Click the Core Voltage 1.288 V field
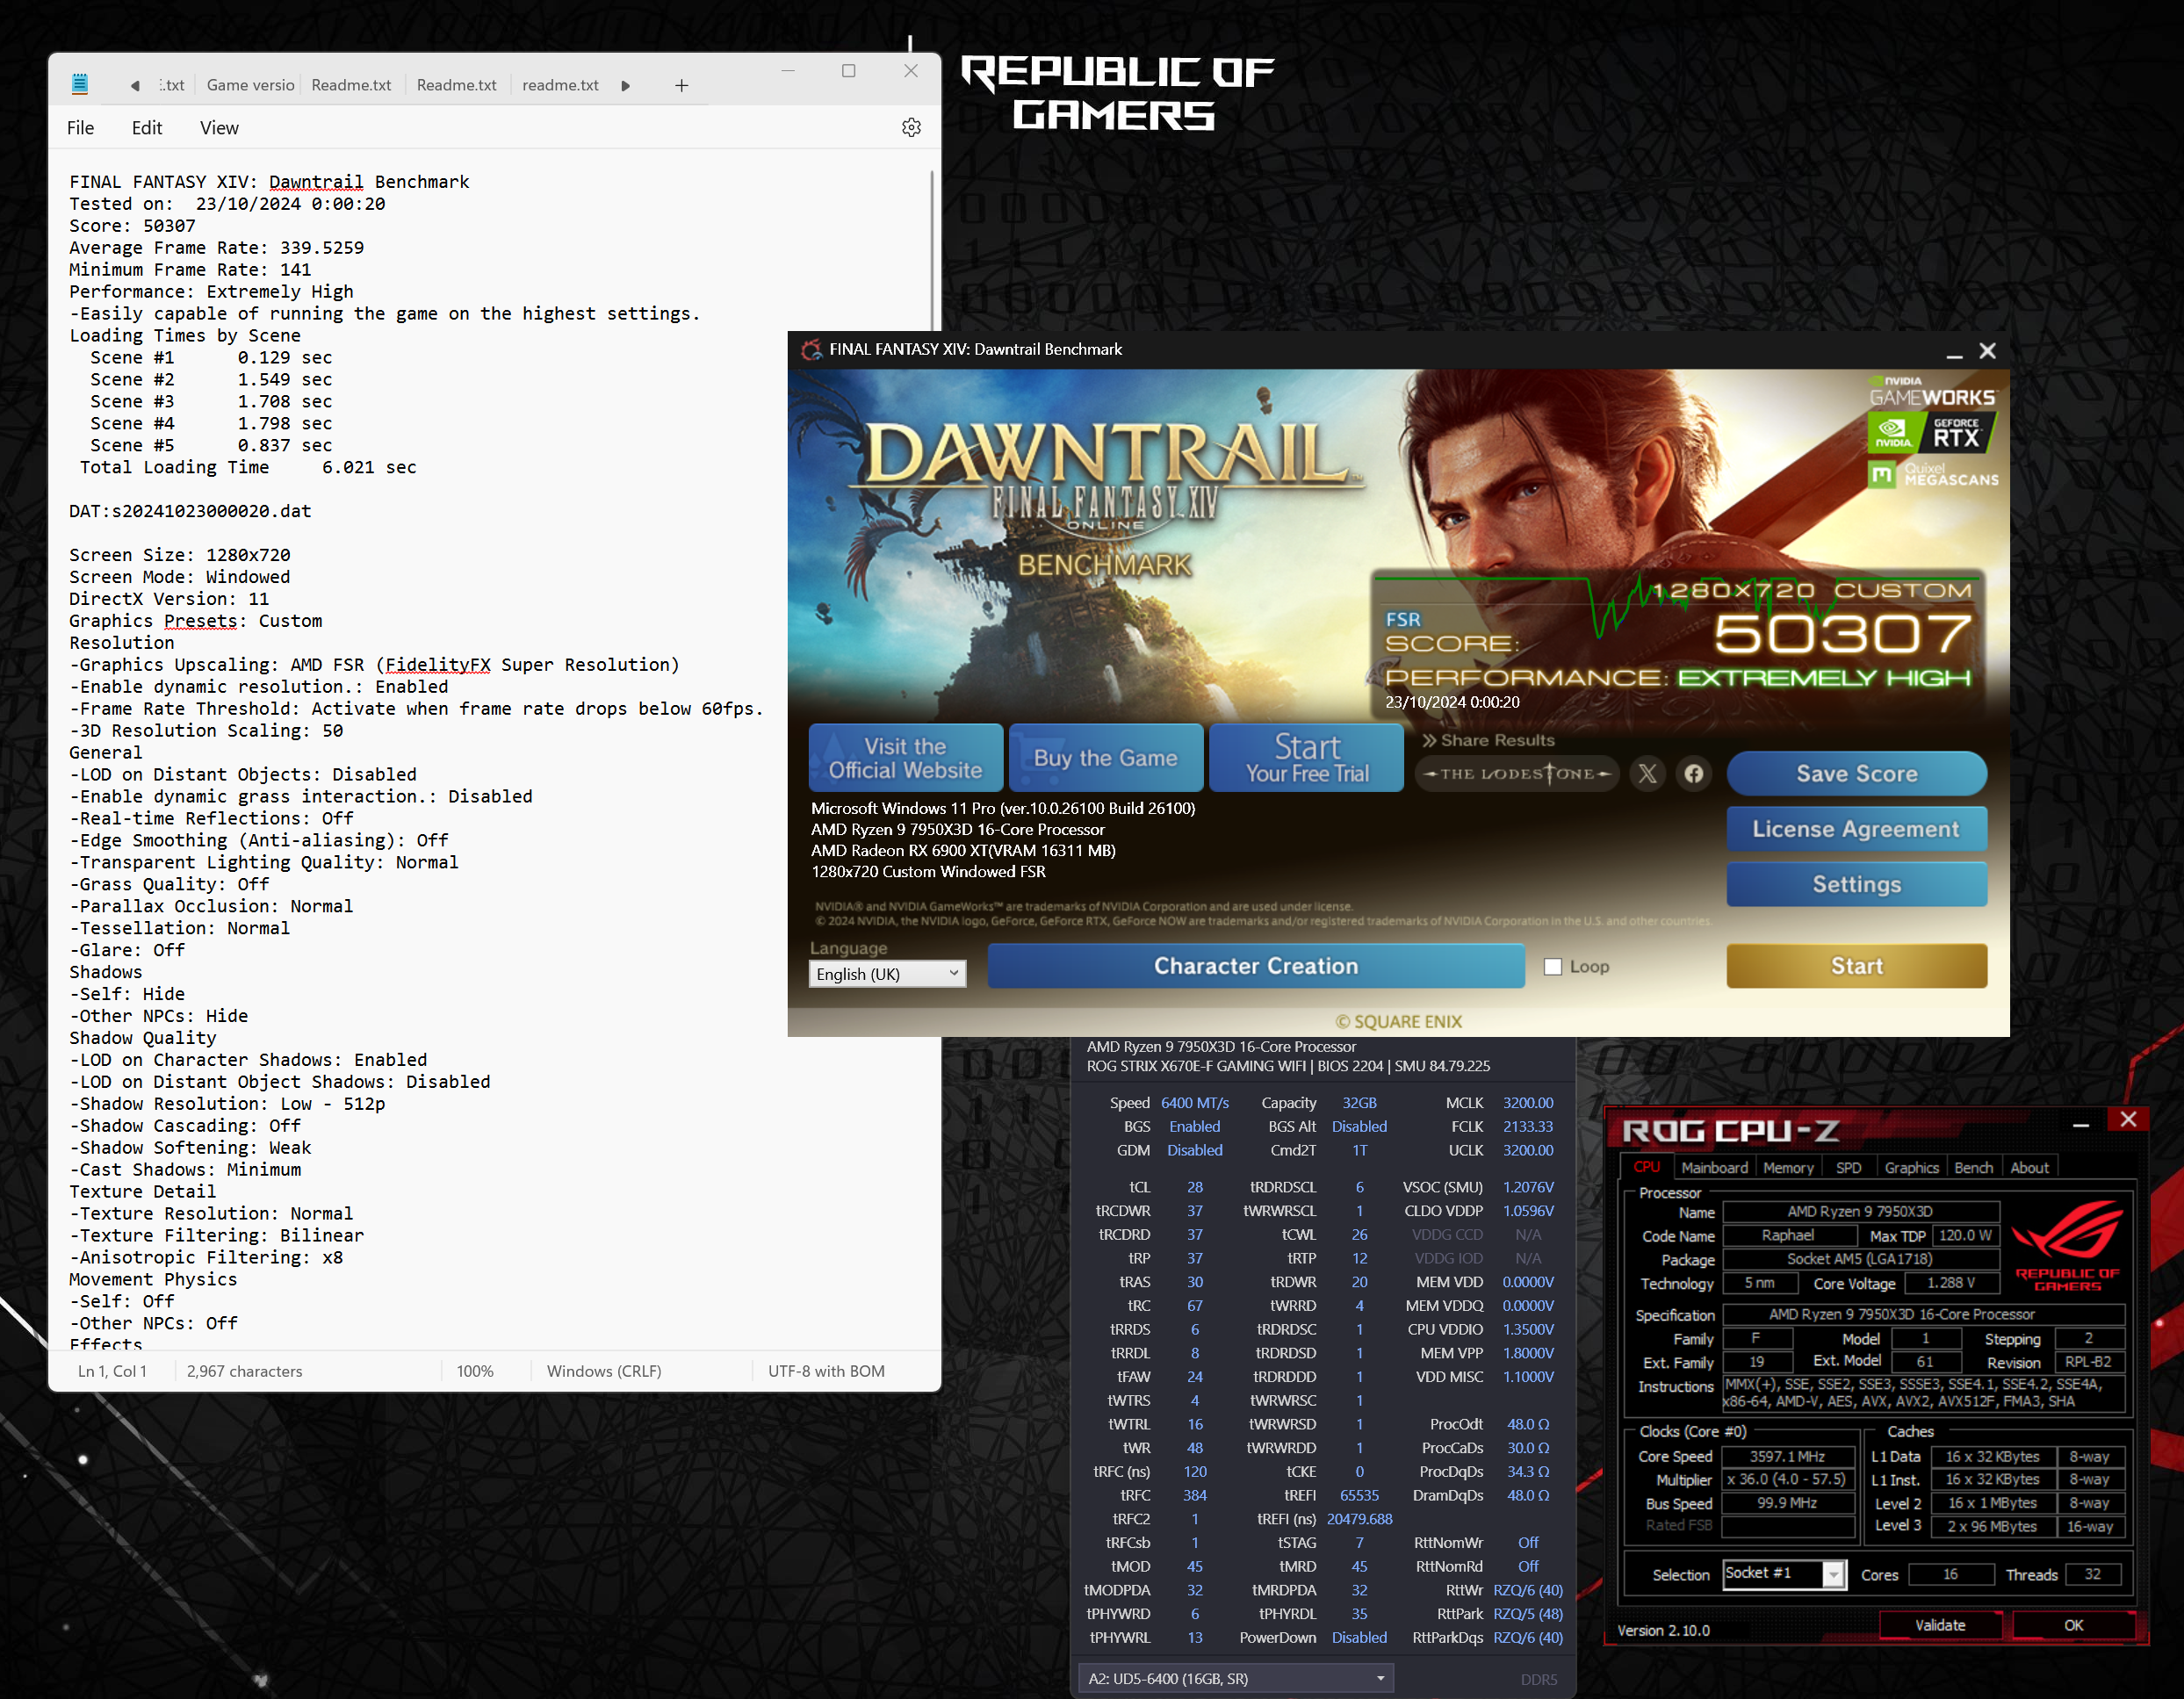Viewport: 2184px width, 1699px height. [x=1950, y=1283]
